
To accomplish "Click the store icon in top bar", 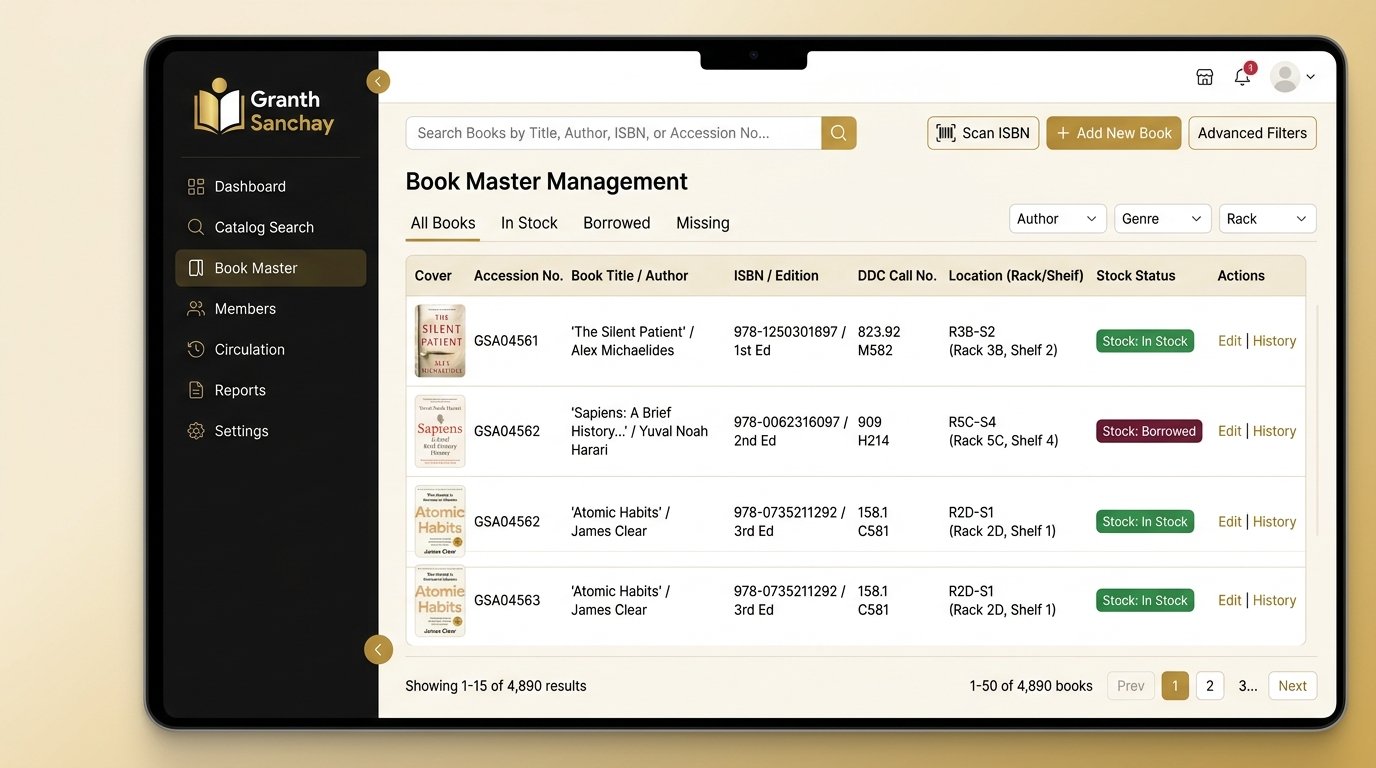I will tap(1205, 77).
